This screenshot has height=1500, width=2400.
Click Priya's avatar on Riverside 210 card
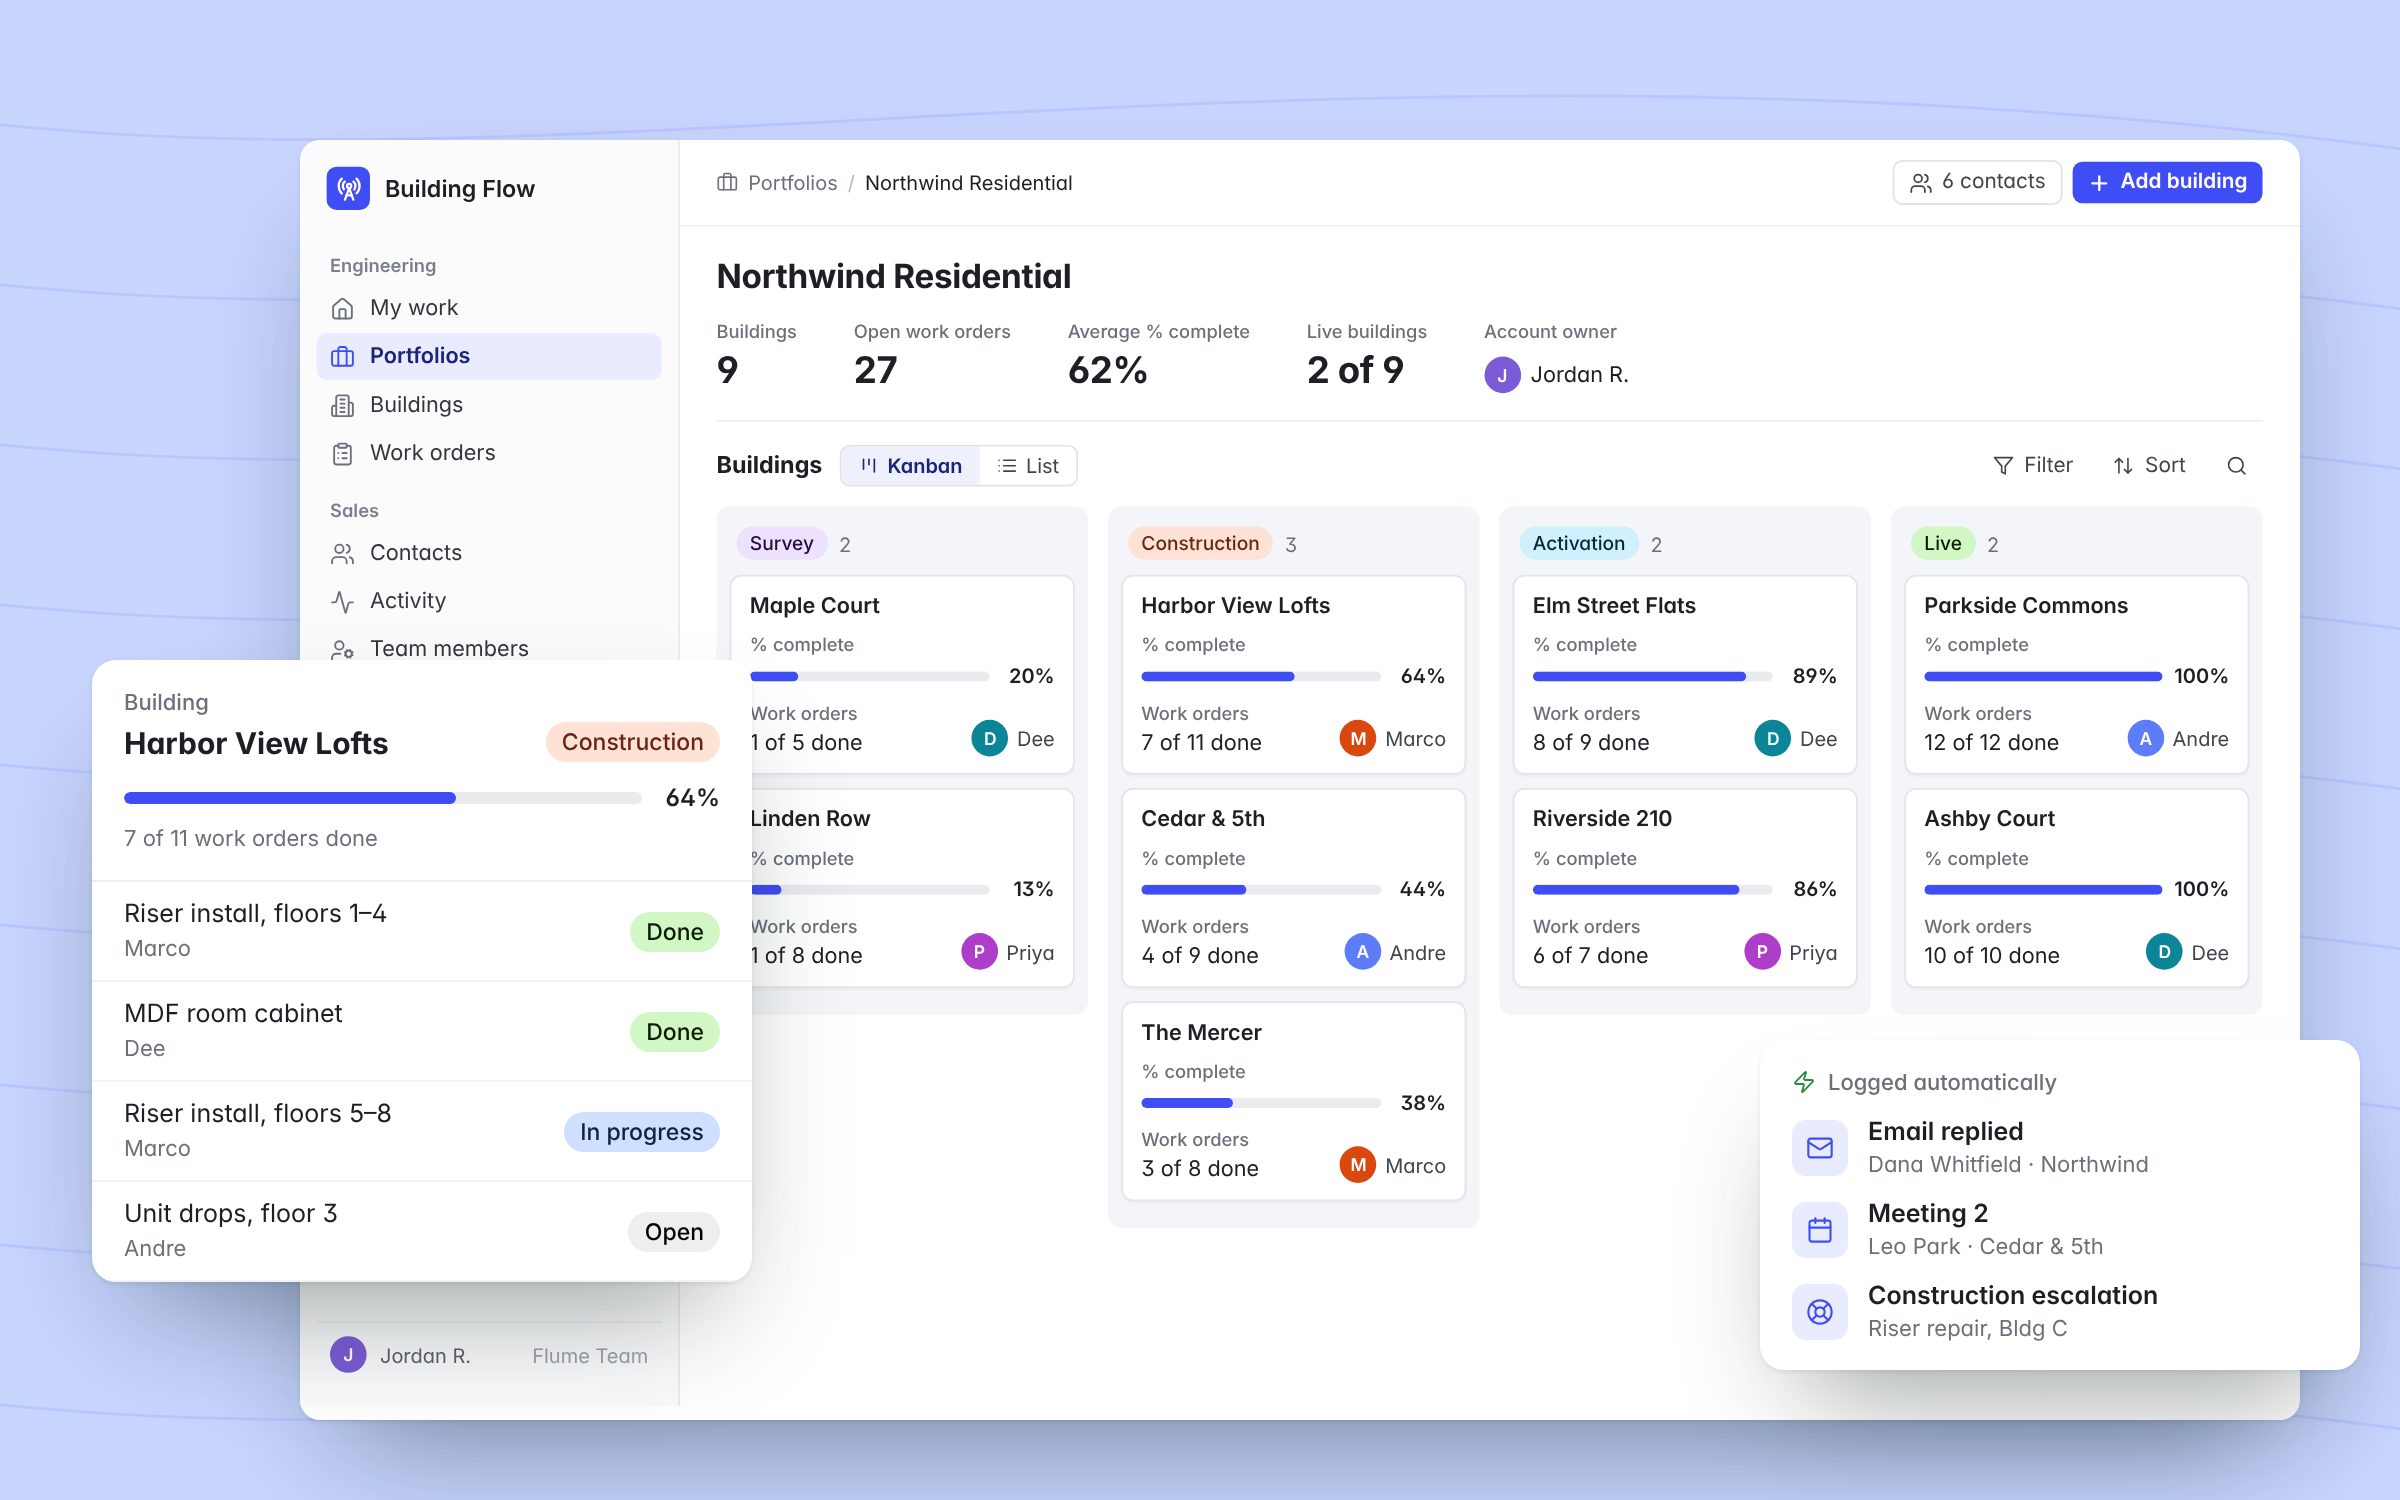[1762, 952]
